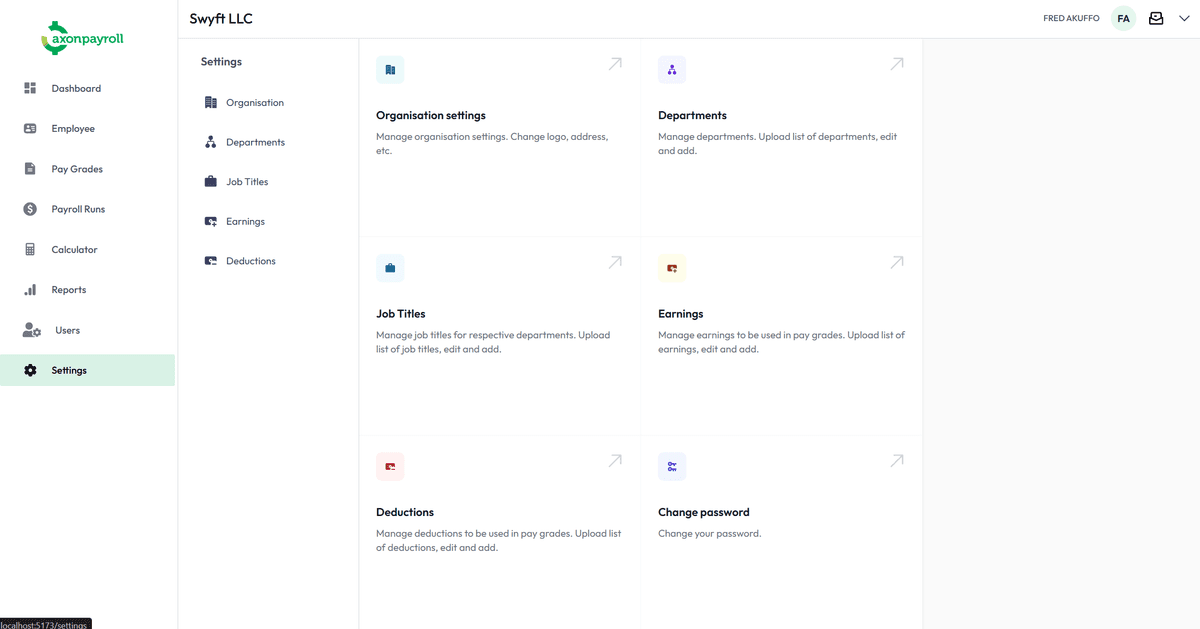Viewport: 1200px width, 629px height.
Task: Open the Departments card arrow
Action: 897,64
